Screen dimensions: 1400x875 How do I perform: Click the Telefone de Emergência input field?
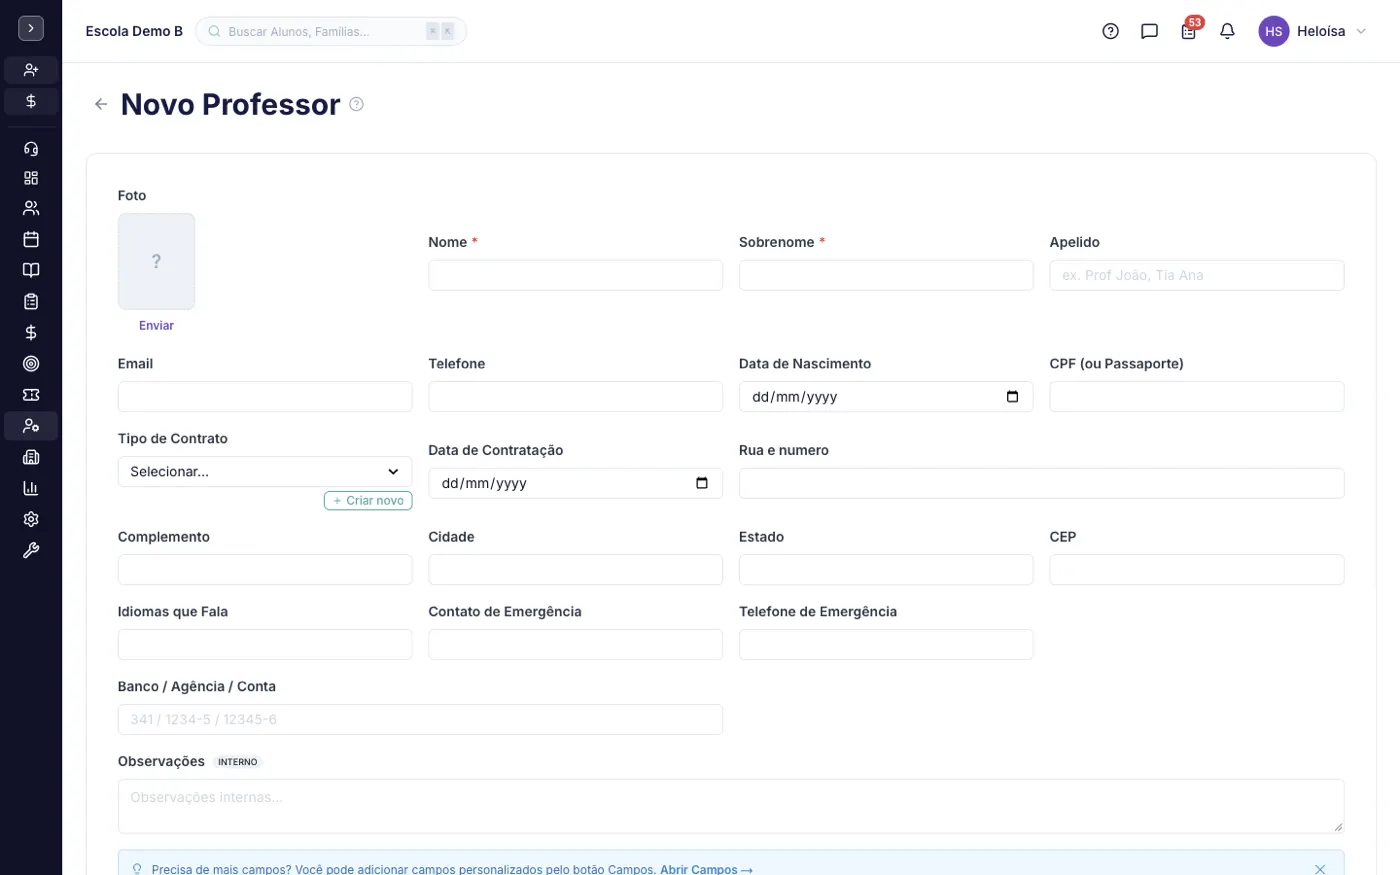click(x=886, y=644)
